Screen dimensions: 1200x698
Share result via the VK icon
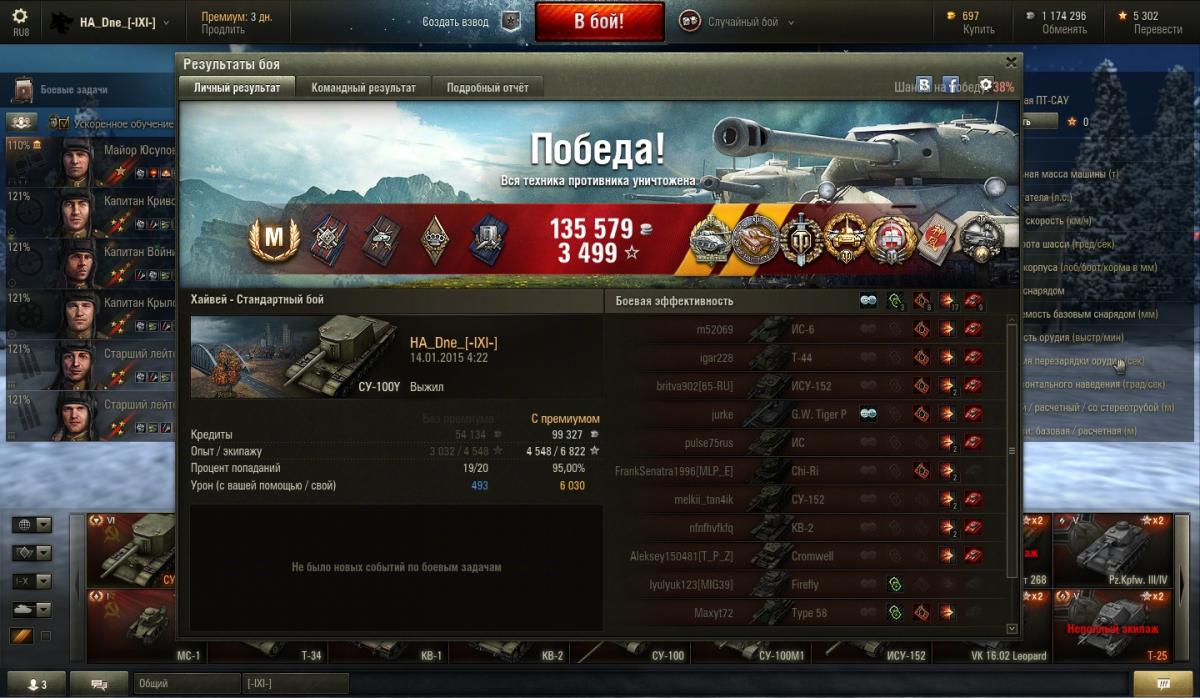click(924, 87)
